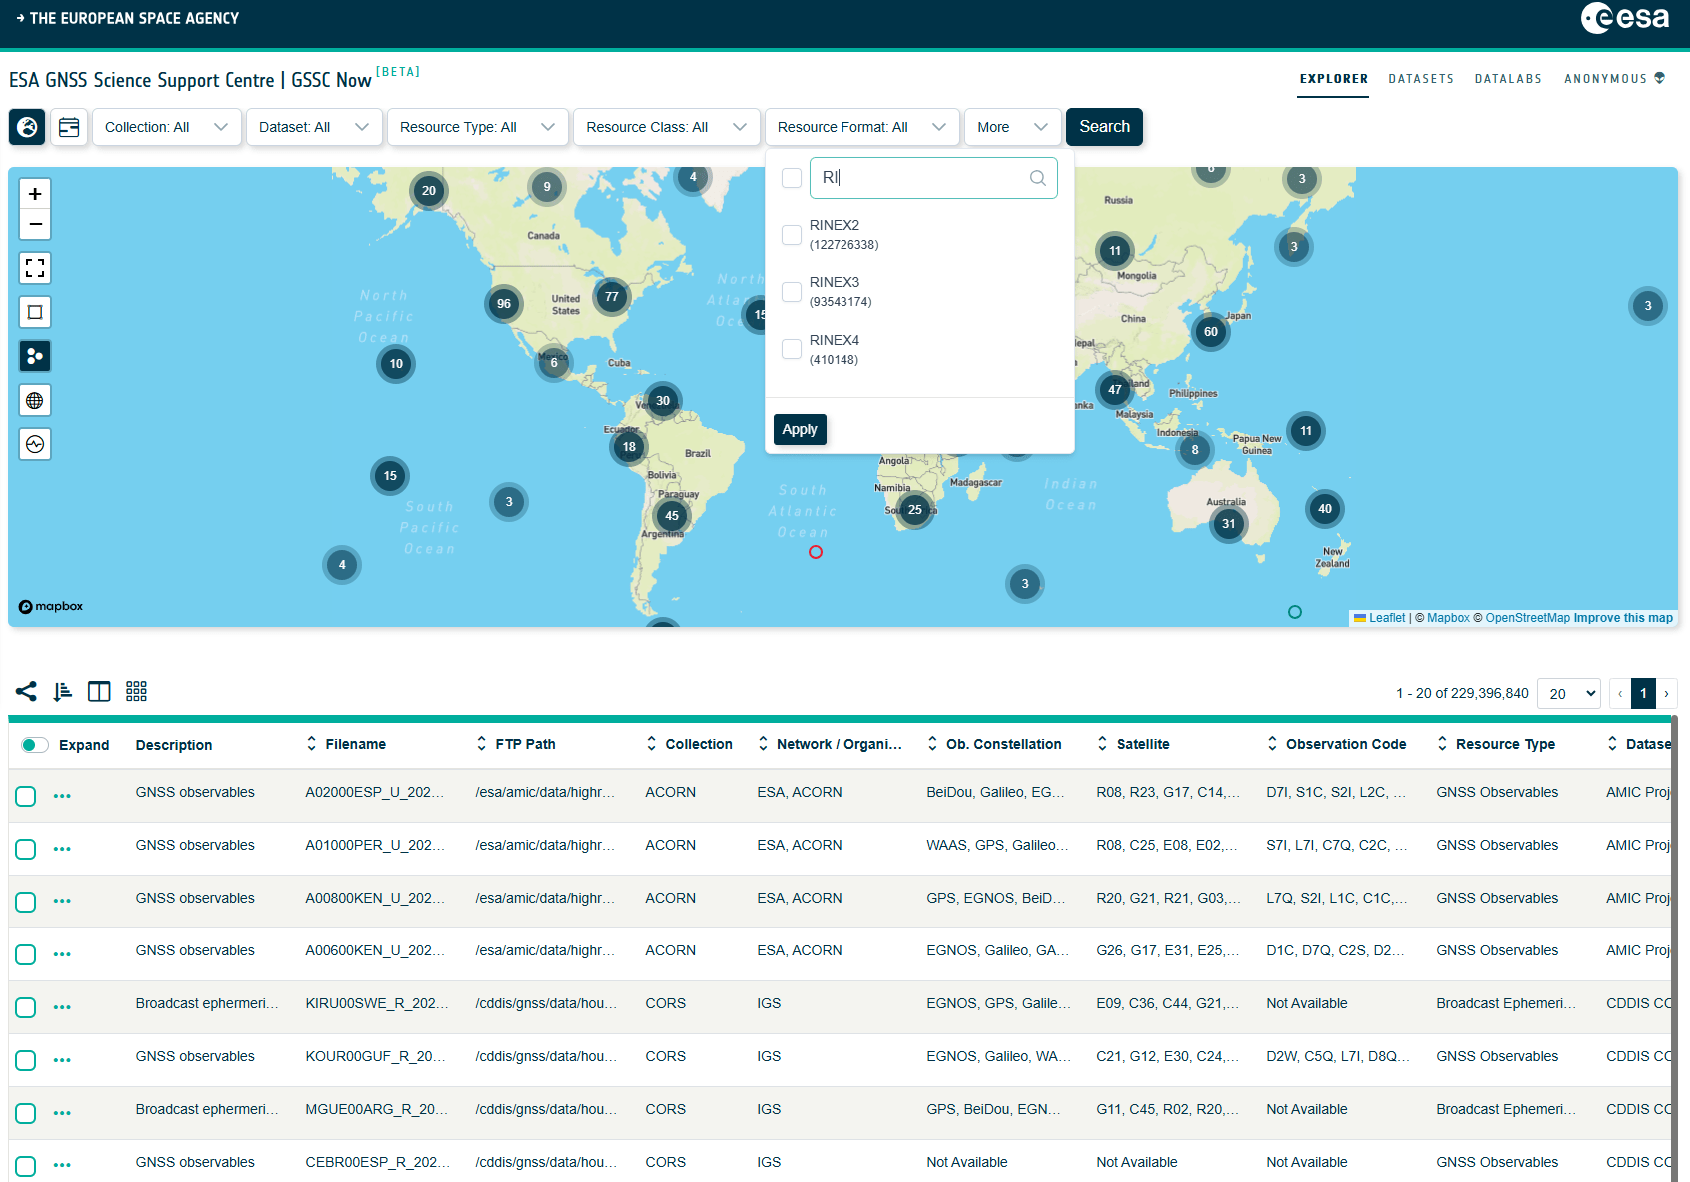Viewport: 1690px width, 1182px height.
Task: Toggle the globe projection icon on the map
Action: coord(35,400)
